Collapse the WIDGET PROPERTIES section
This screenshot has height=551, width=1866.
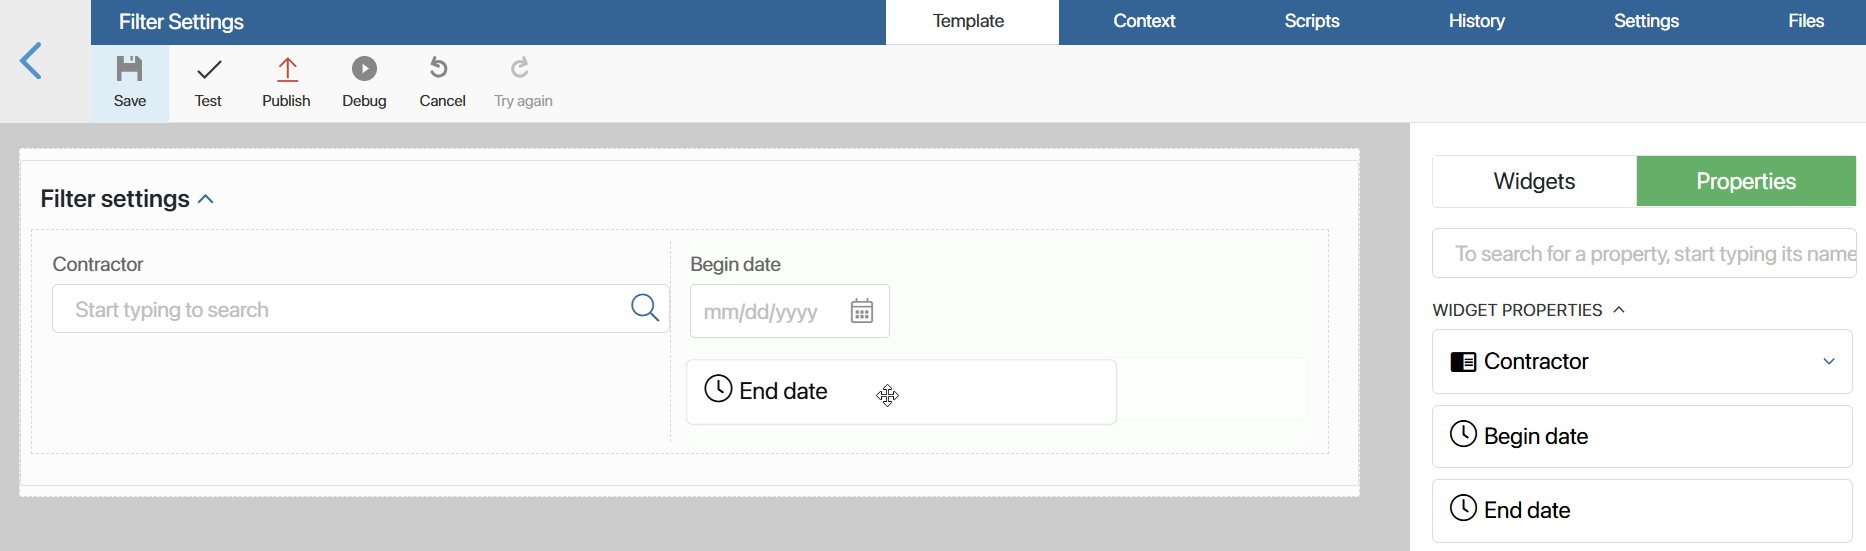point(1619,310)
